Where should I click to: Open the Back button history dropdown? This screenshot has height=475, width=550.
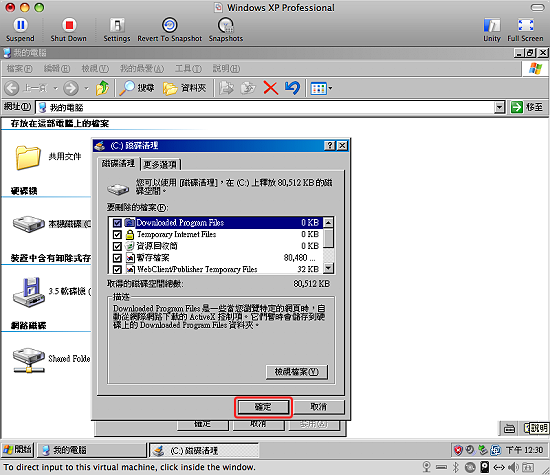tap(55, 88)
